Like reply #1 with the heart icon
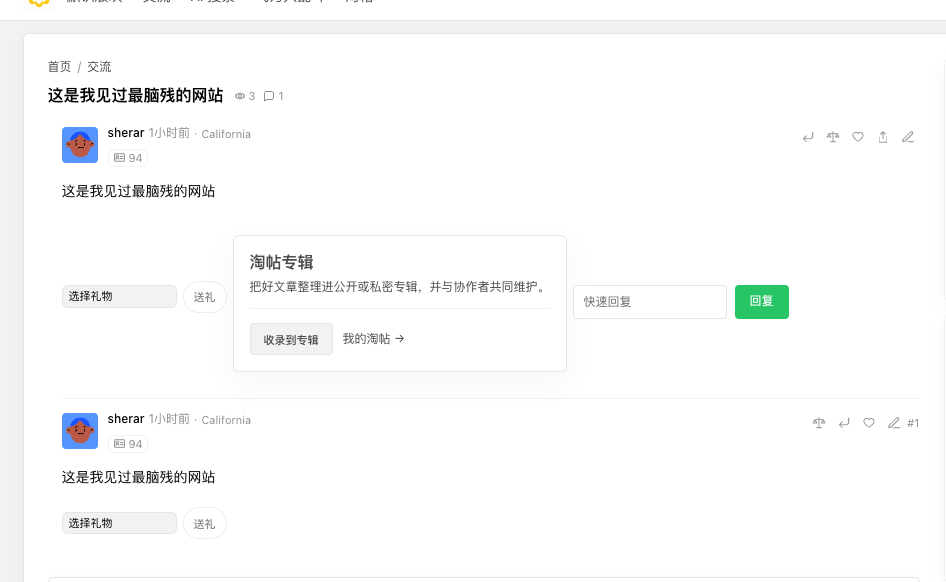Viewport: 946px width, 582px height. click(869, 423)
